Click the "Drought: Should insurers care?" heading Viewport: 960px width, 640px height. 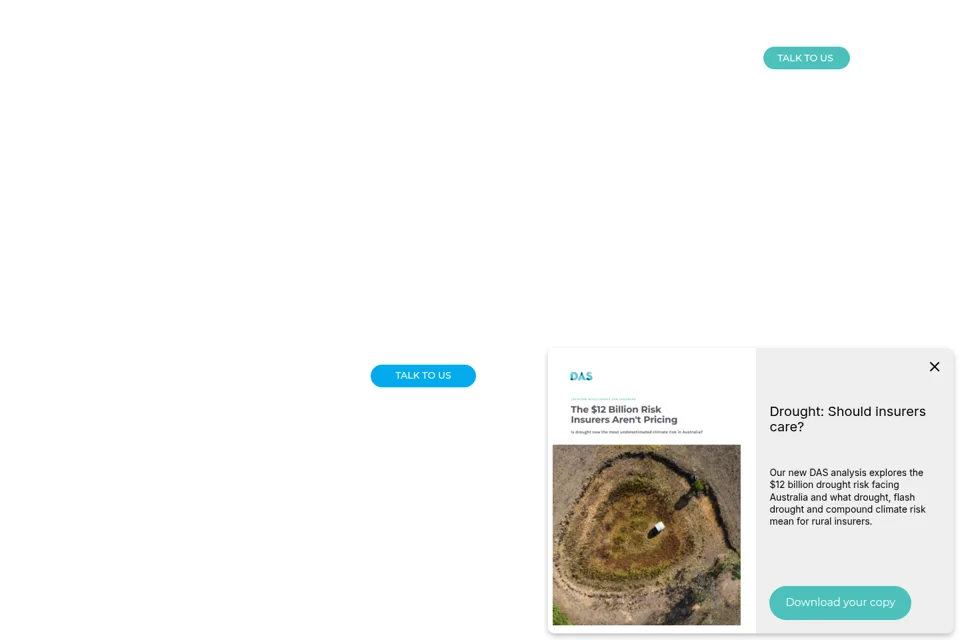(x=847, y=419)
